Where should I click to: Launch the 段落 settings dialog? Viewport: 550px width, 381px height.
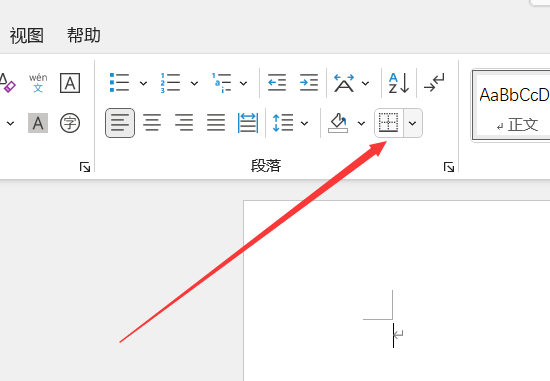click(449, 167)
